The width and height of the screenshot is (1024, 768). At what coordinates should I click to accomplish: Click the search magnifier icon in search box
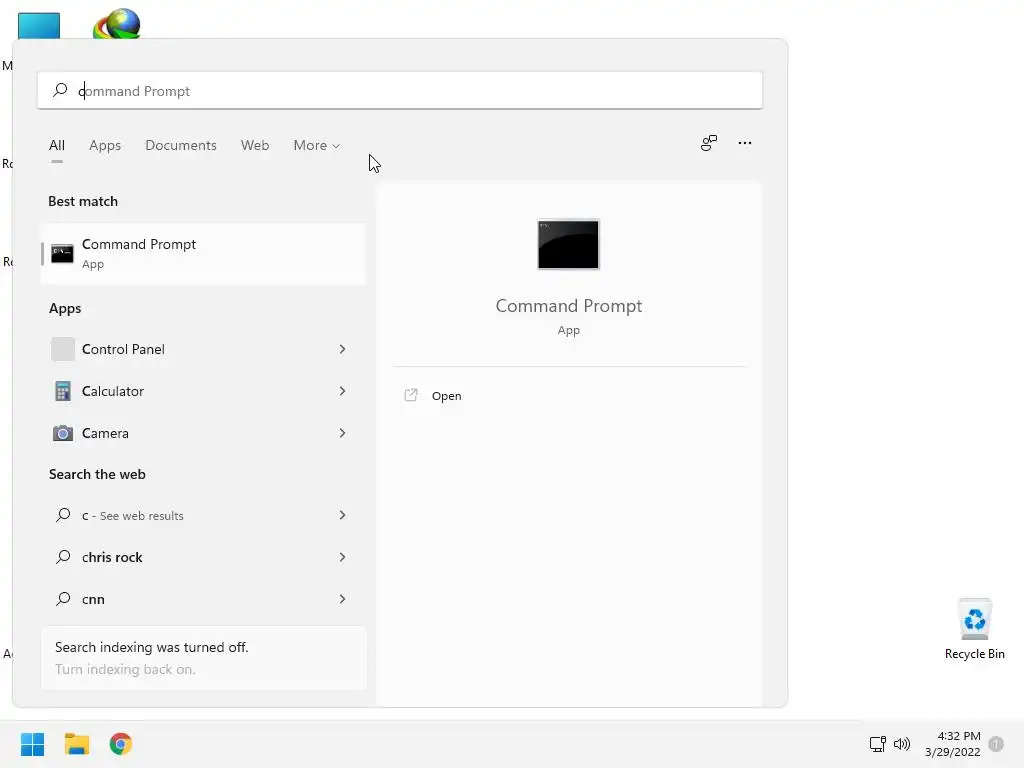pyautogui.click(x=60, y=89)
